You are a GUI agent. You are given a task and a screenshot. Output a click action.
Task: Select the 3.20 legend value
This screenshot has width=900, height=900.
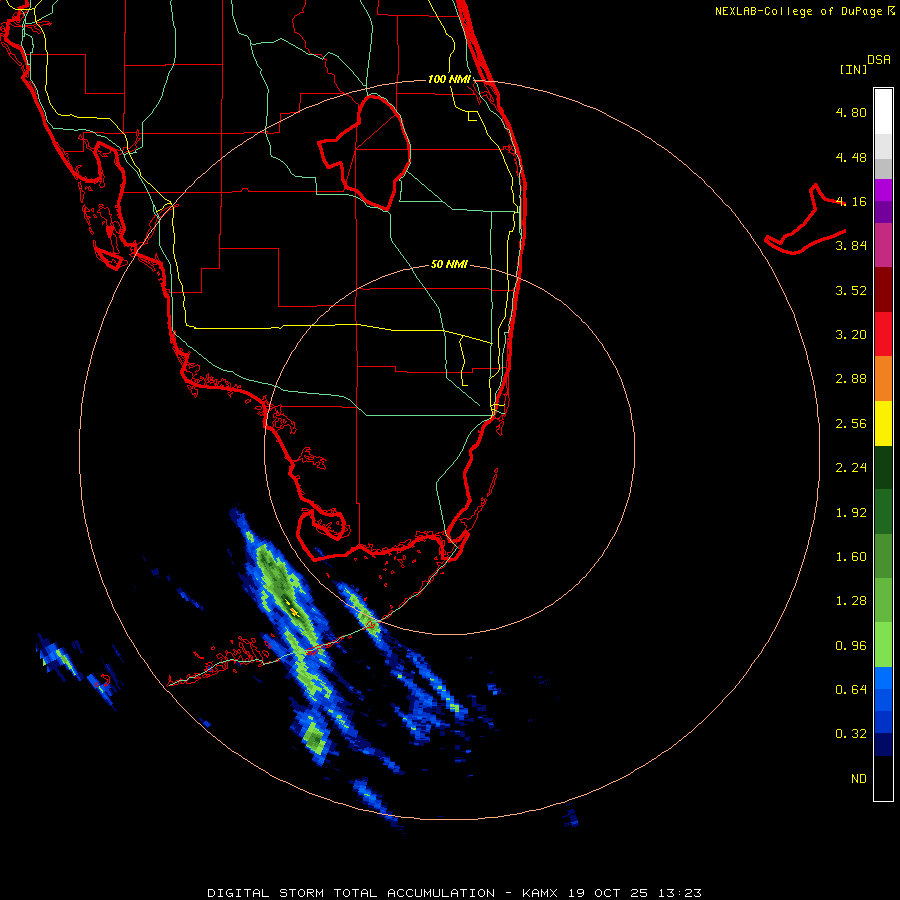pyautogui.click(x=851, y=335)
